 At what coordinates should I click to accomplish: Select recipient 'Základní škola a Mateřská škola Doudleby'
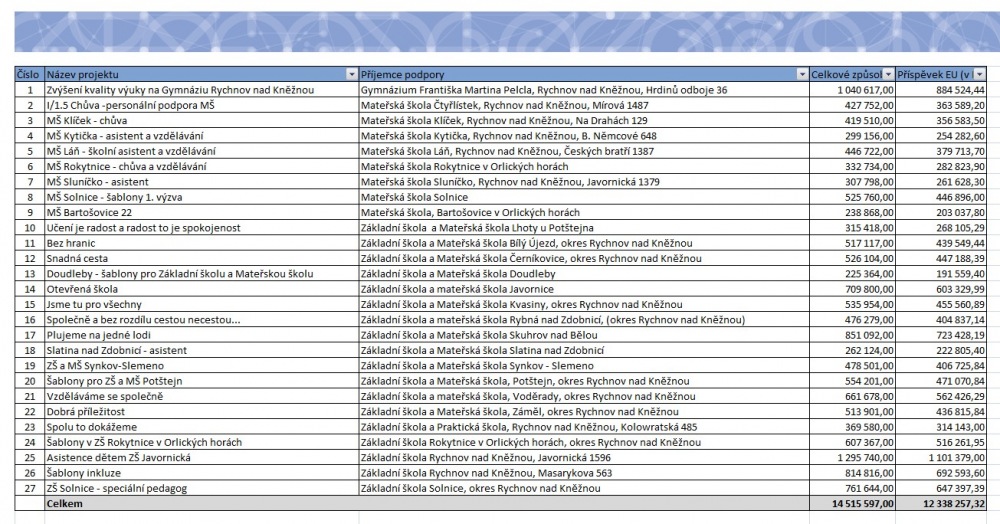pos(584,273)
